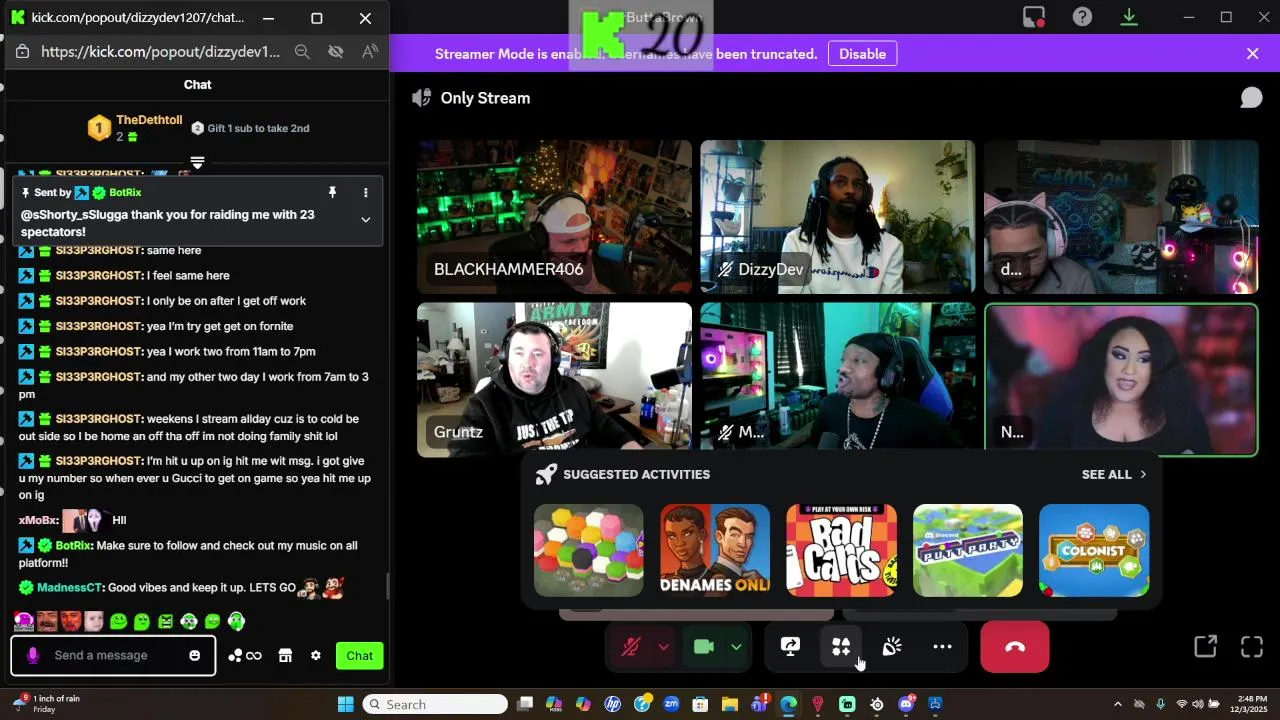Viewport: 1280px width, 720px height.
Task: Open the Kick points infinity icon
Action: coord(245,655)
